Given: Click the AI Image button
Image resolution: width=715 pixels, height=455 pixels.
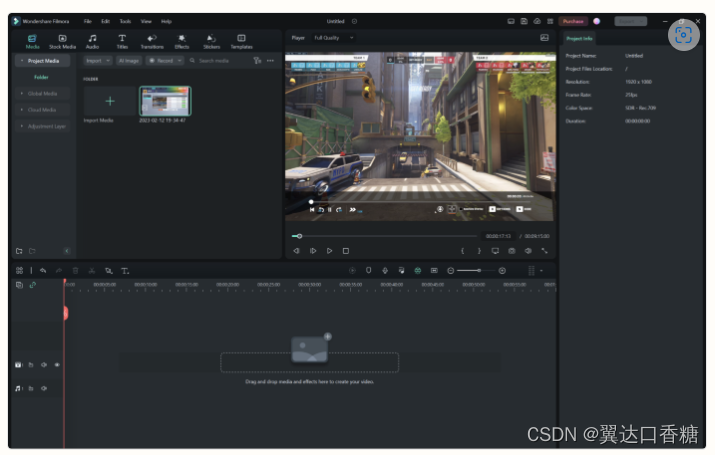Looking at the screenshot, I should (x=129, y=61).
